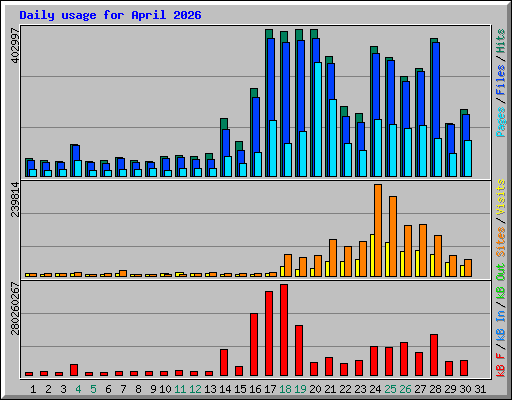
Task: Click day 24 on the x-axis
Action: pos(375,389)
